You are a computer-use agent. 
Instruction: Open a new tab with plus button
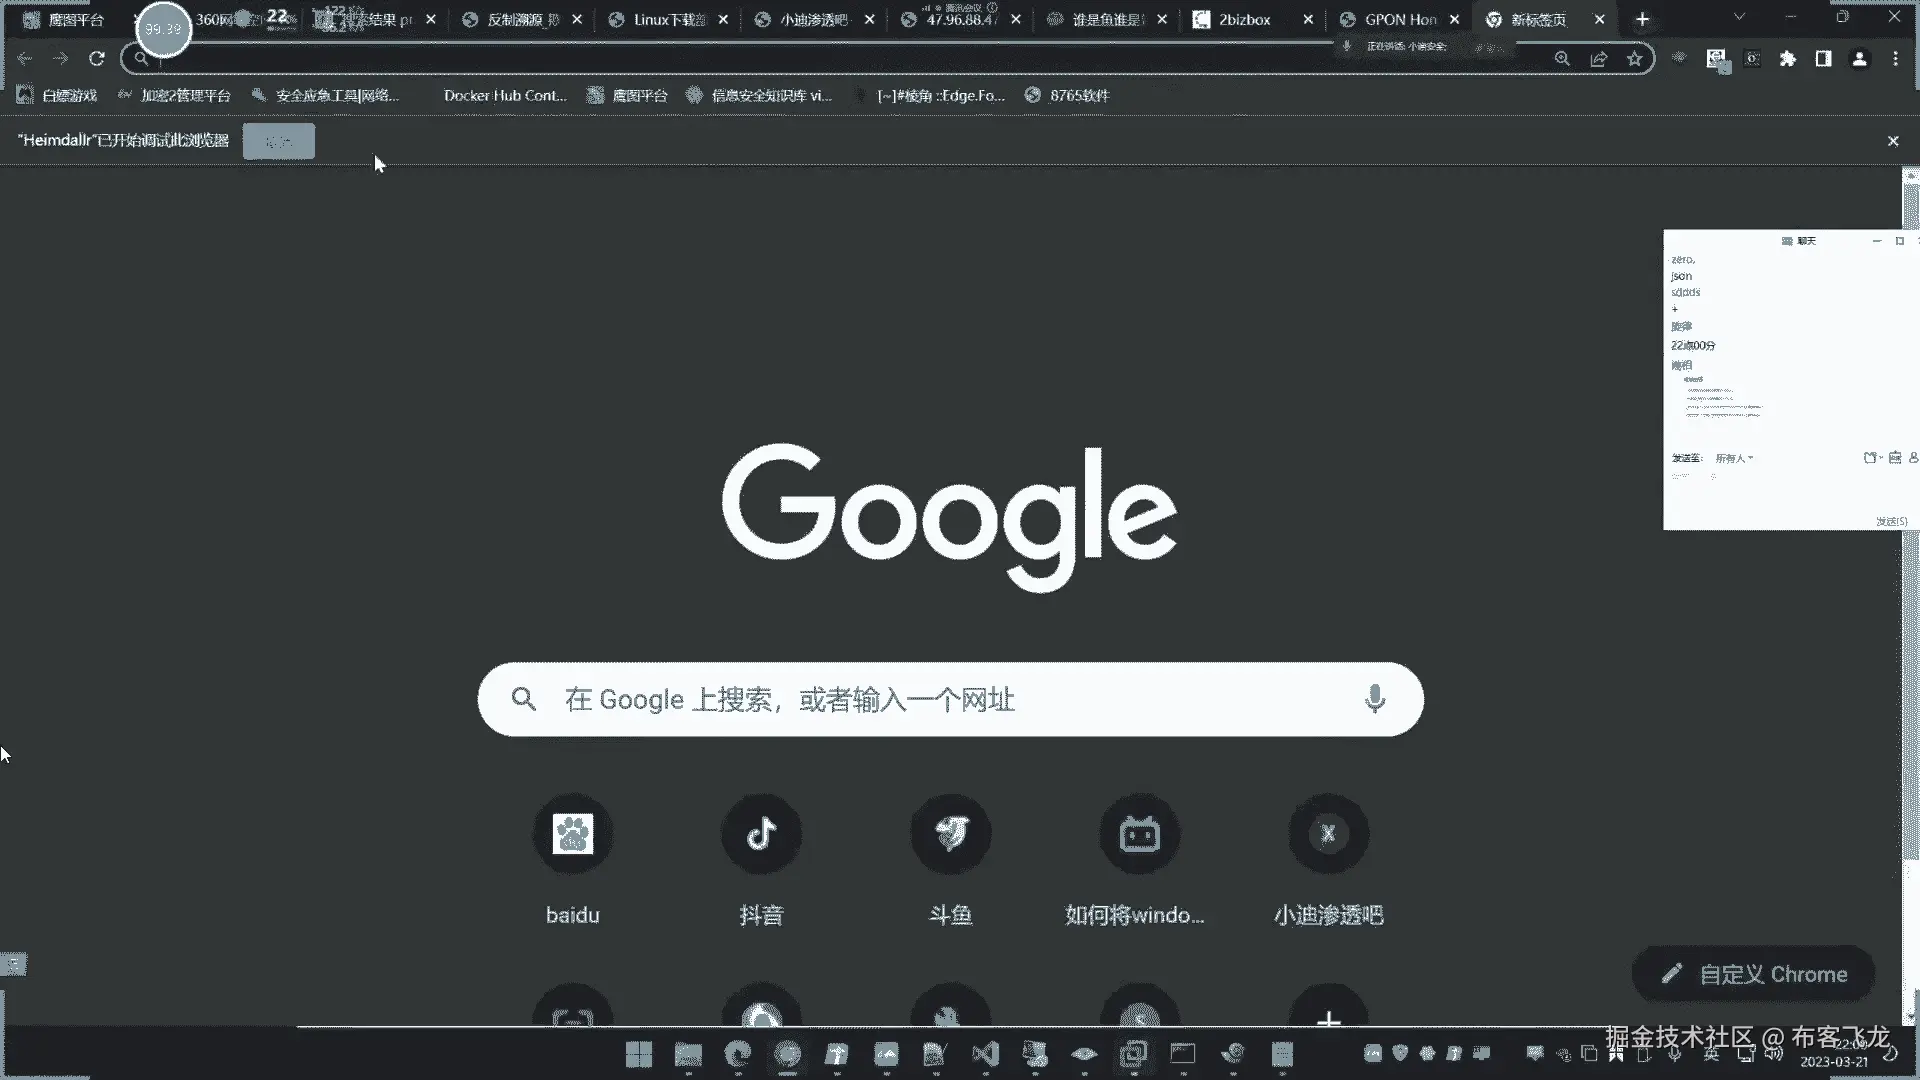coord(1642,19)
